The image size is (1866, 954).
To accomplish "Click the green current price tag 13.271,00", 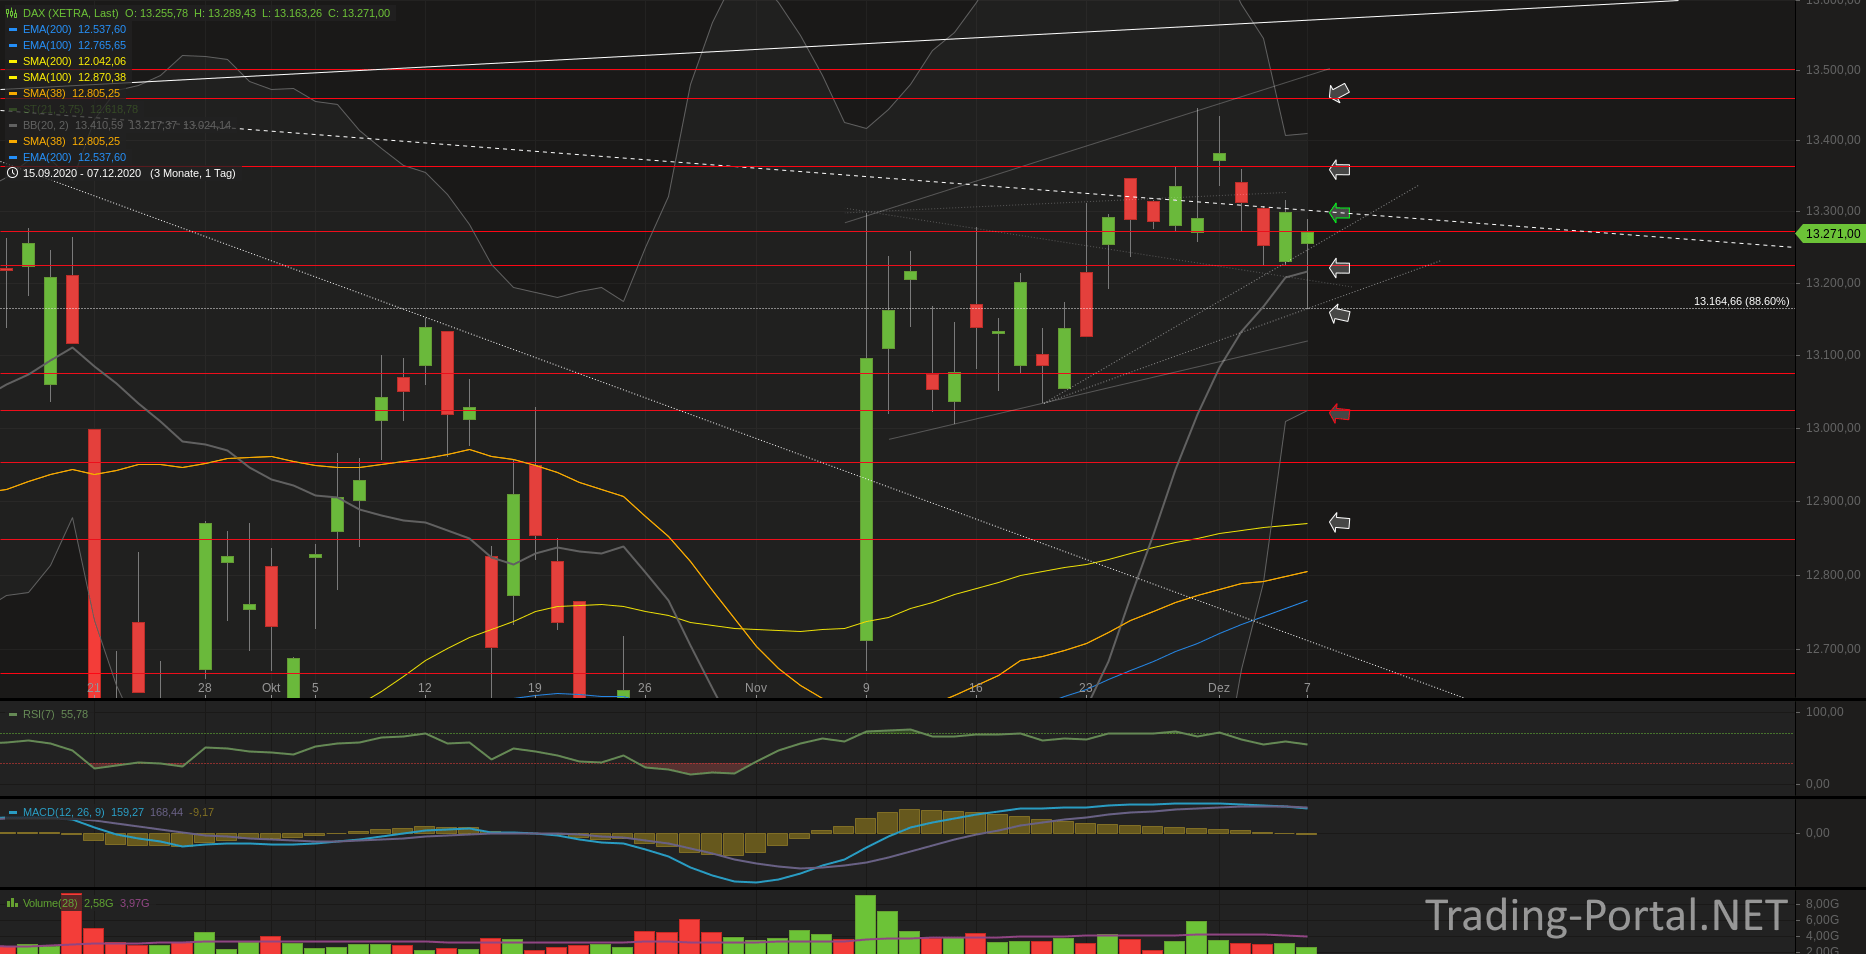I will 1831,233.
